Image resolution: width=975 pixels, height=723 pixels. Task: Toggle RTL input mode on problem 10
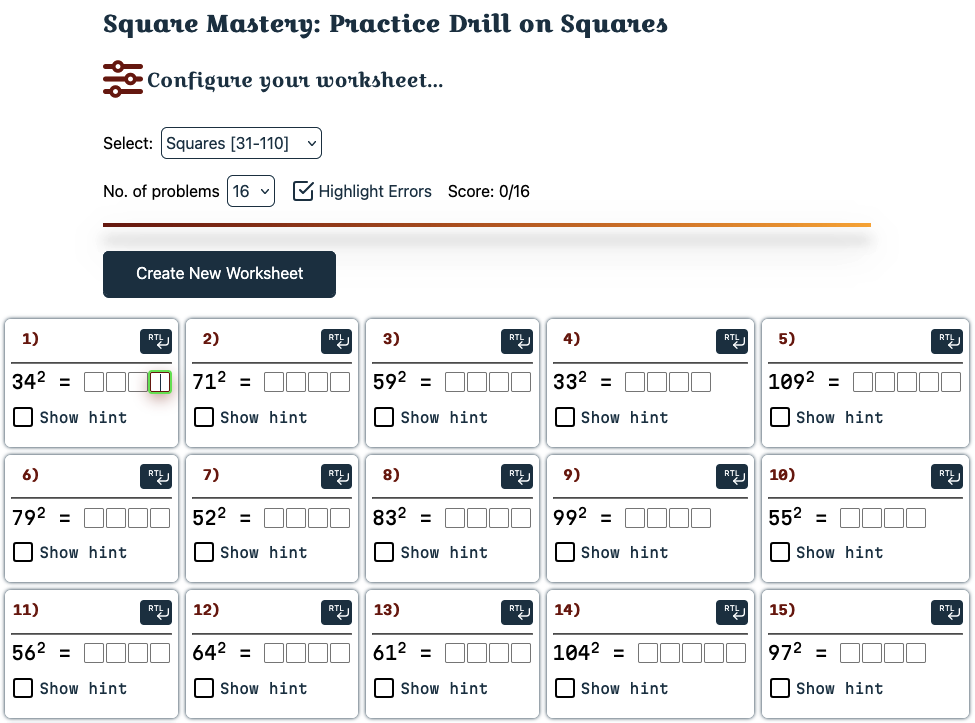pyautogui.click(x=947, y=476)
